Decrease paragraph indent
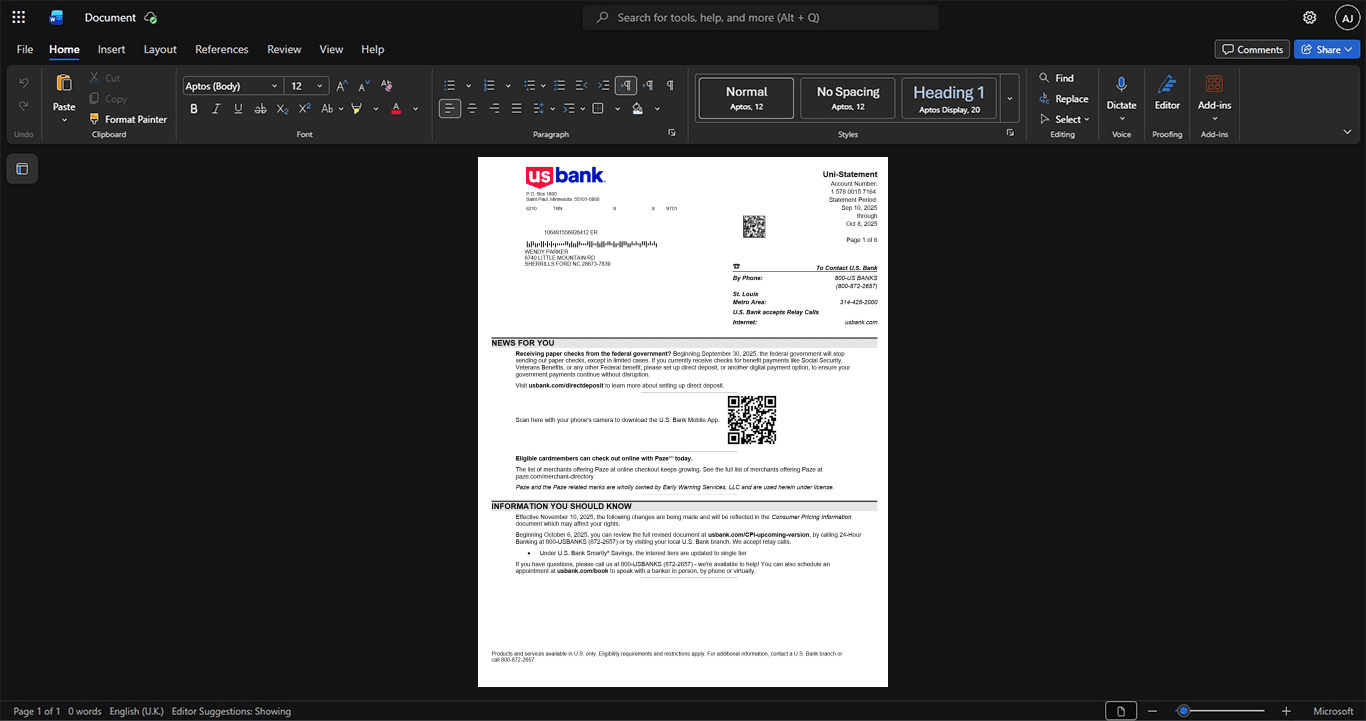Screen dimensions: 1366x721 pyautogui.click(x=582, y=86)
